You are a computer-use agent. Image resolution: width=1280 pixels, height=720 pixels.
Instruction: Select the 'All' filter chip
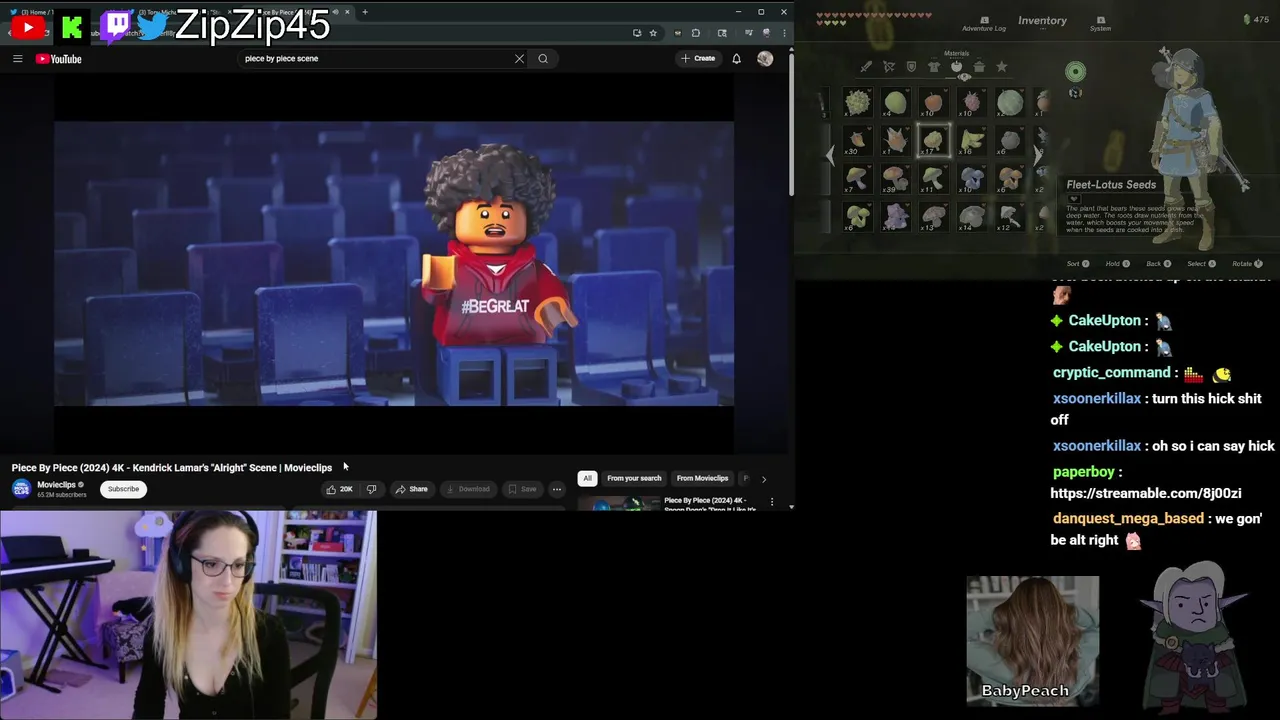pyautogui.click(x=587, y=478)
